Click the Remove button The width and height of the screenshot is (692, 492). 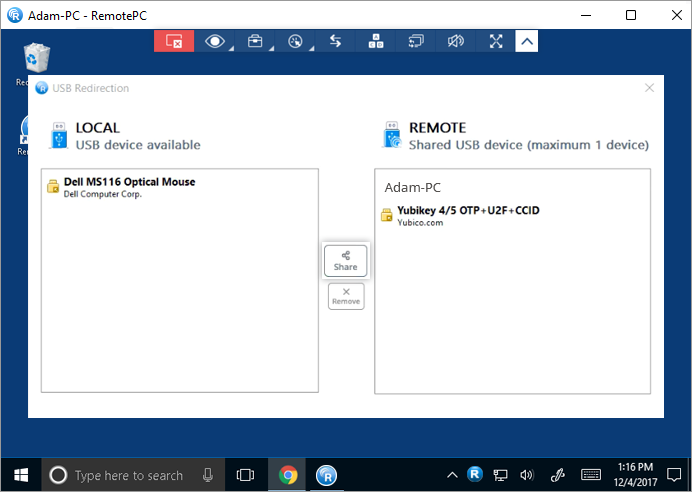coord(345,296)
